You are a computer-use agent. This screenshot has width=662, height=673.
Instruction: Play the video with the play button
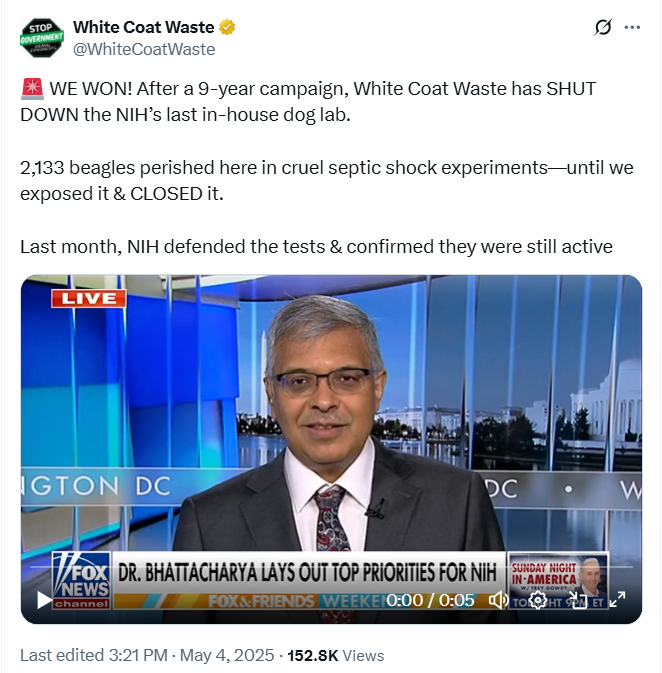point(44,600)
